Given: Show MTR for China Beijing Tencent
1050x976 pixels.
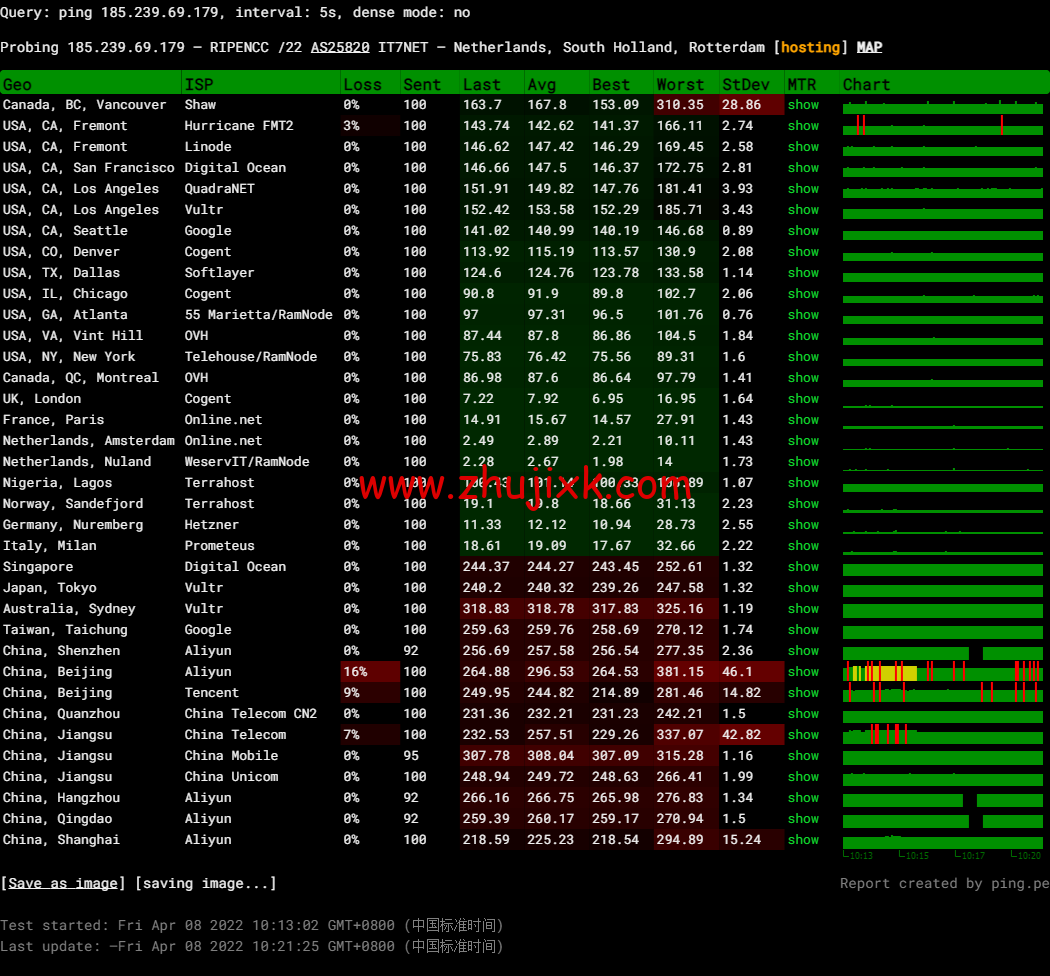Looking at the screenshot, I should pyautogui.click(x=802, y=693).
